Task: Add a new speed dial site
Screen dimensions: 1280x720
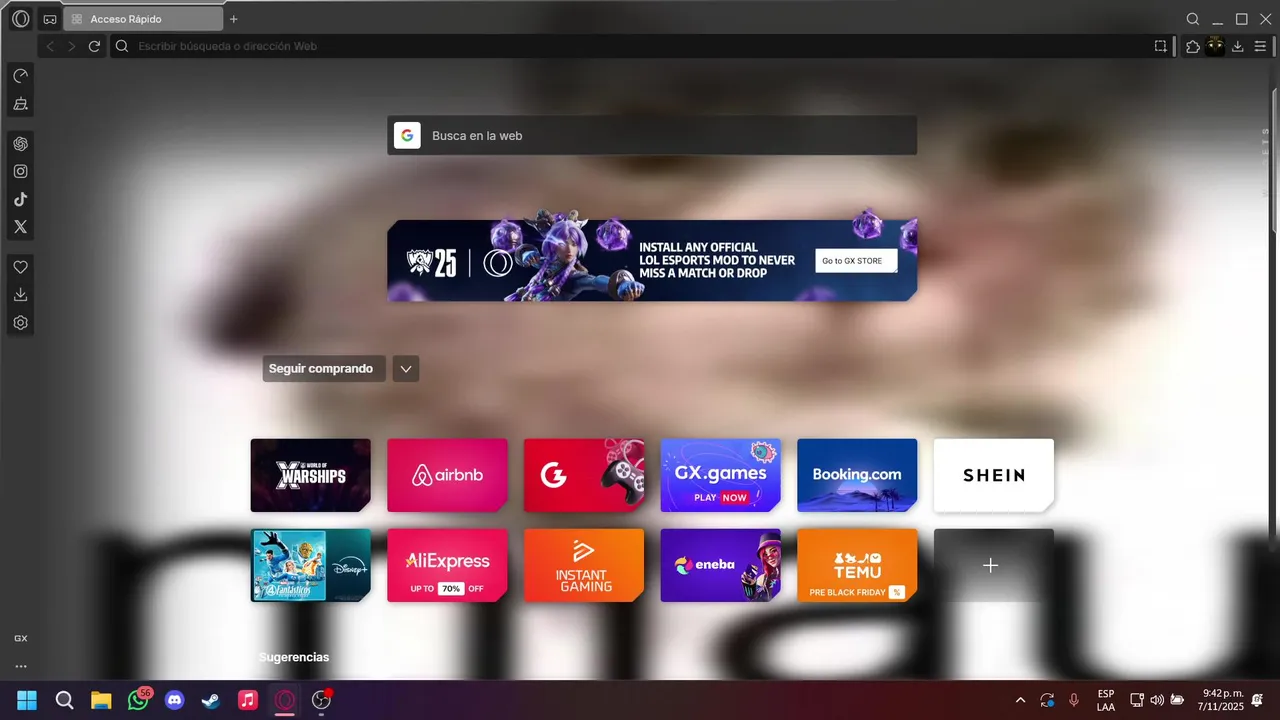Action: tap(994, 565)
